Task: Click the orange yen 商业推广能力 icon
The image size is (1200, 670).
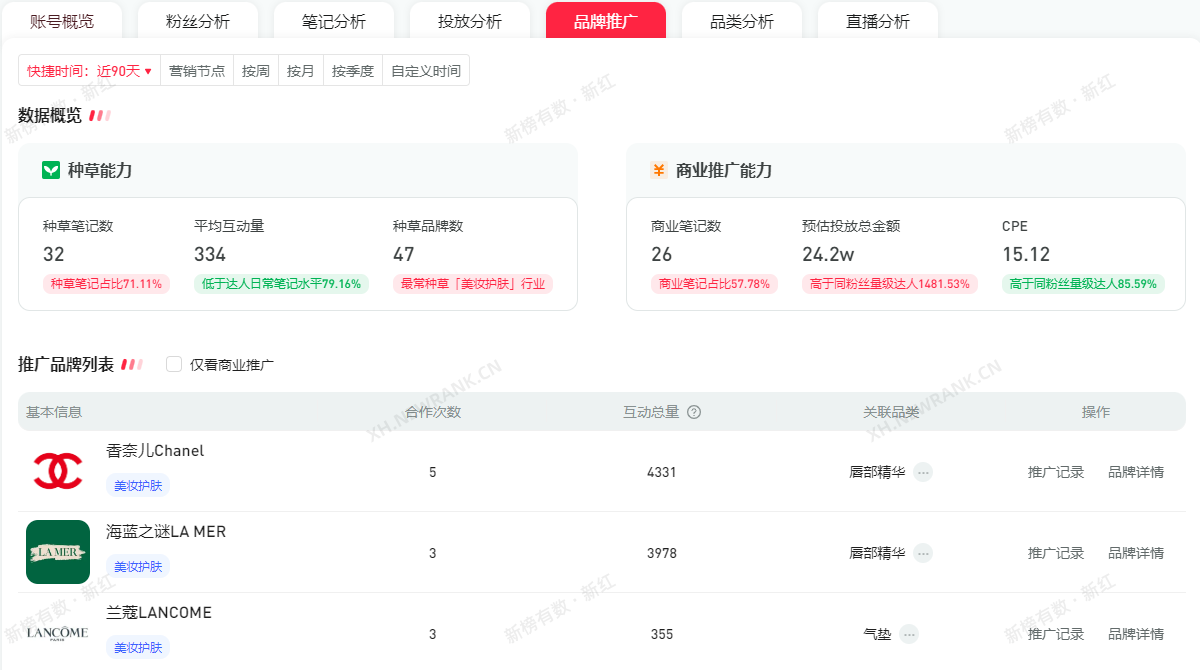Action: pyautogui.click(x=658, y=170)
